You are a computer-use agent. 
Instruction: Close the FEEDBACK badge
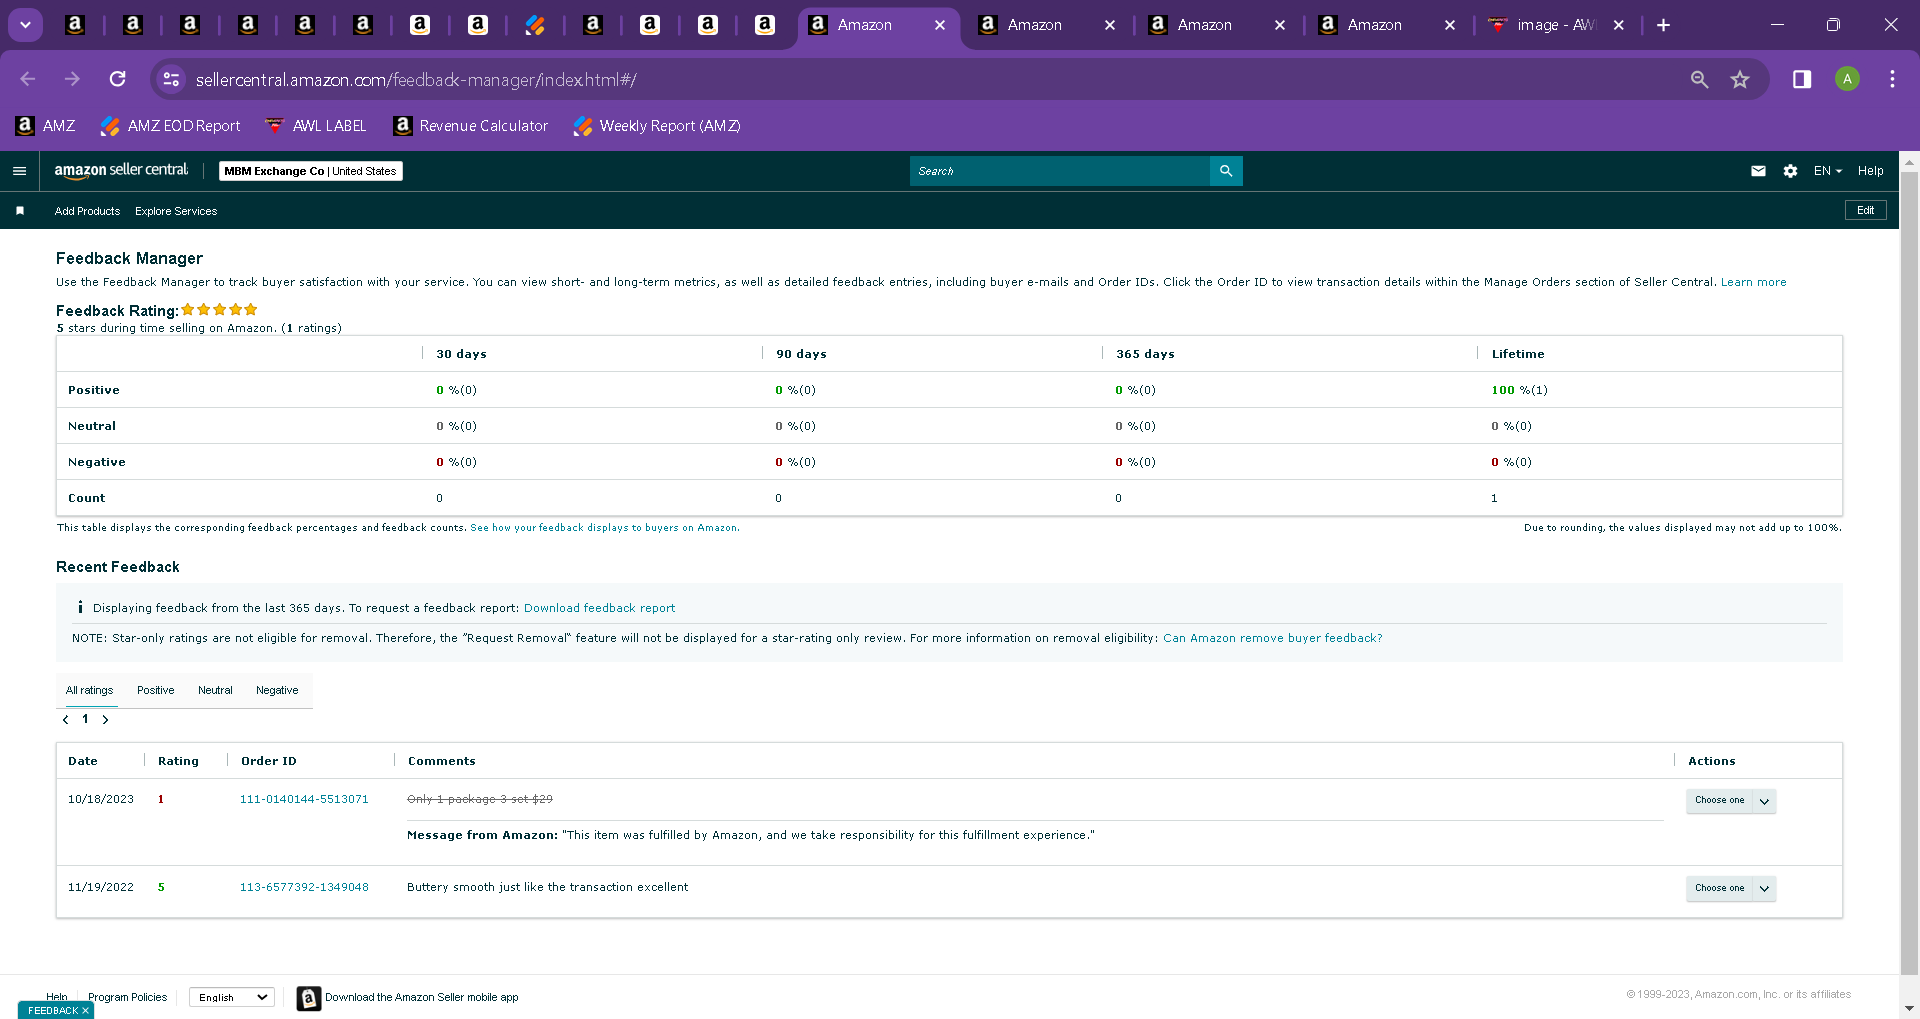click(85, 1011)
